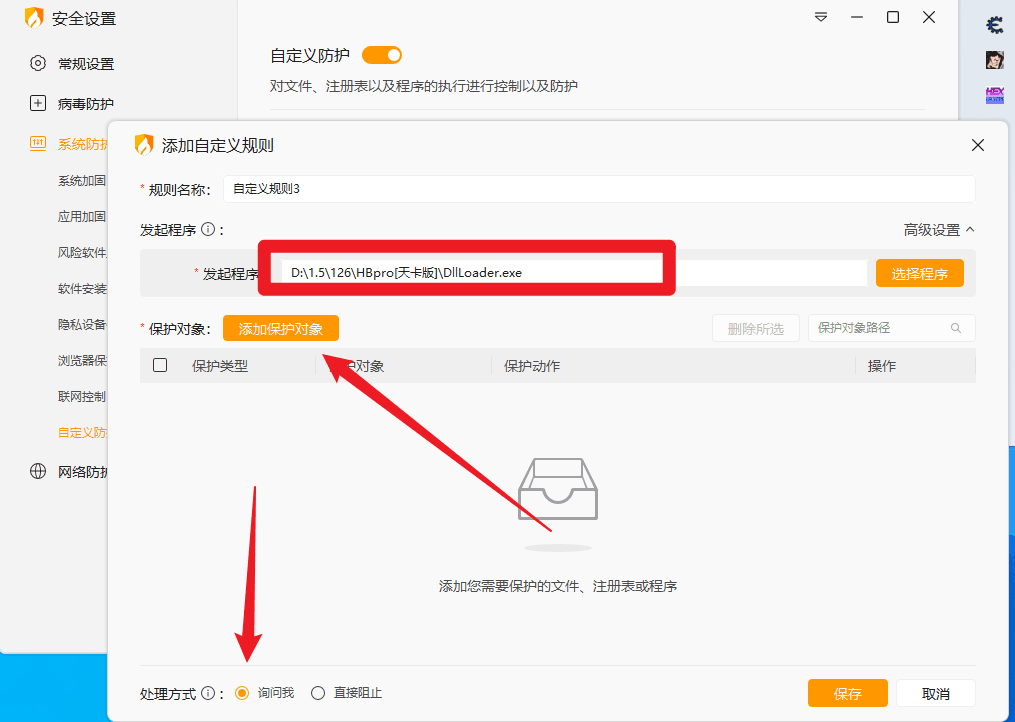Toggle the 自定义防护 switch off
Screen dimensions: 1015x722
(x=382, y=55)
